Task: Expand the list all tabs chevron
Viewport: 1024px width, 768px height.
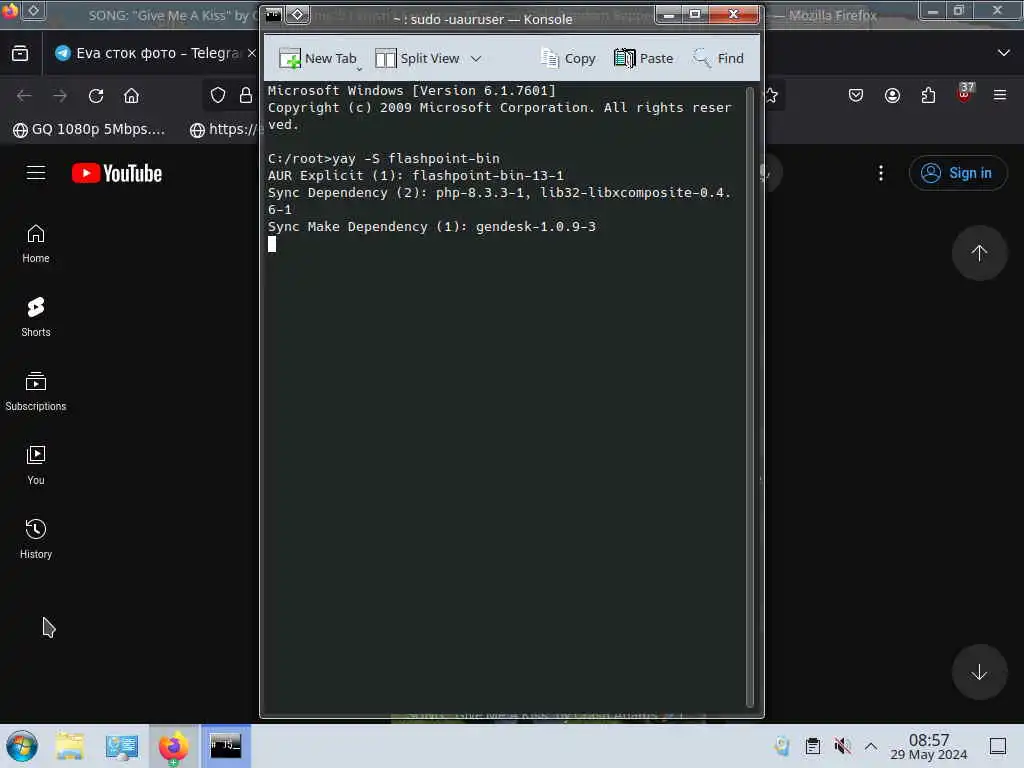Action: click(1004, 53)
